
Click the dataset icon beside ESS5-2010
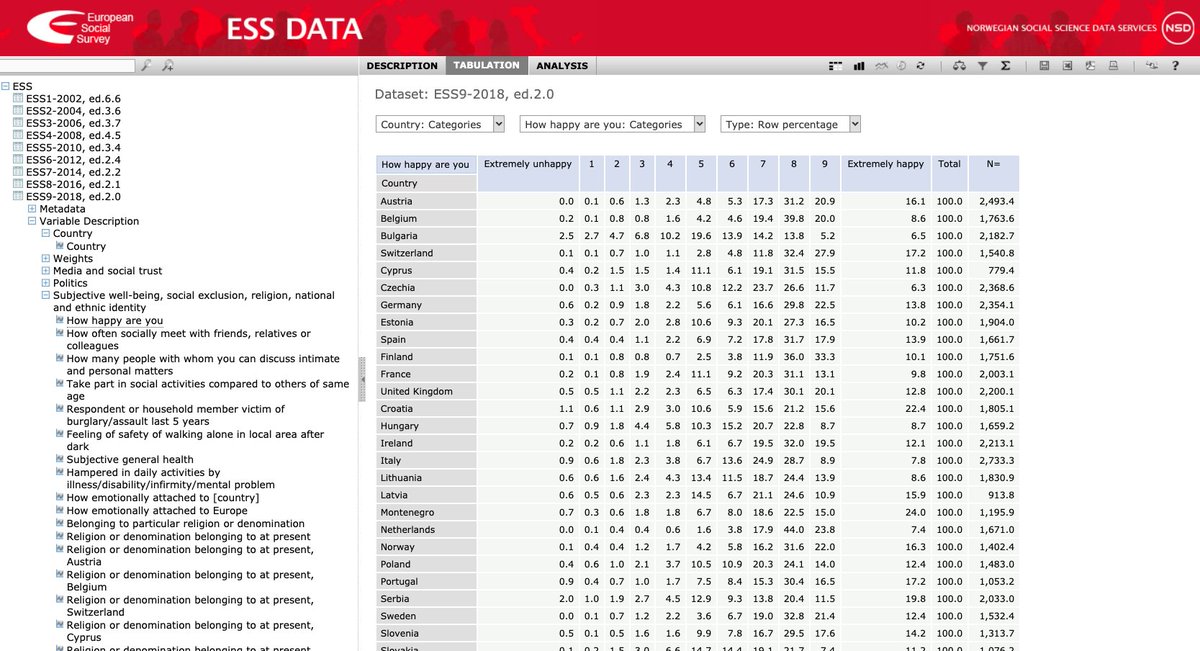(x=18, y=147)
